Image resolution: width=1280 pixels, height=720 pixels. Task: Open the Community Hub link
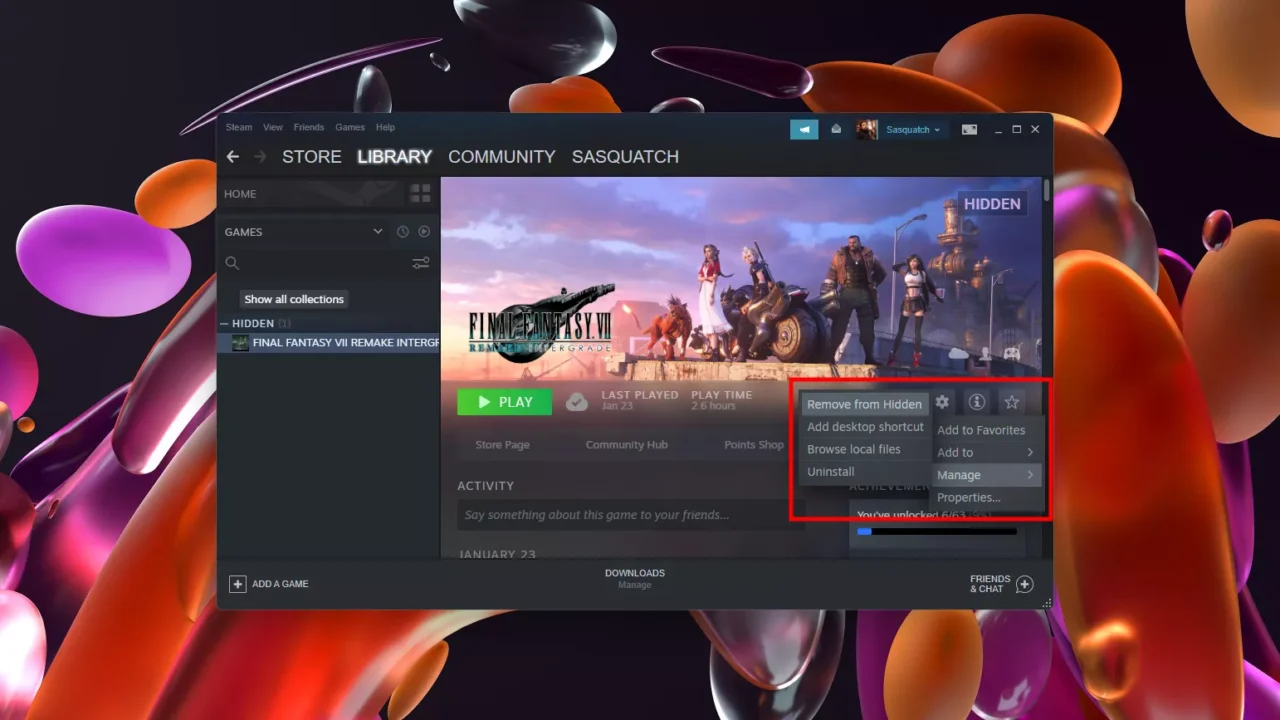[x=626, y=445]
